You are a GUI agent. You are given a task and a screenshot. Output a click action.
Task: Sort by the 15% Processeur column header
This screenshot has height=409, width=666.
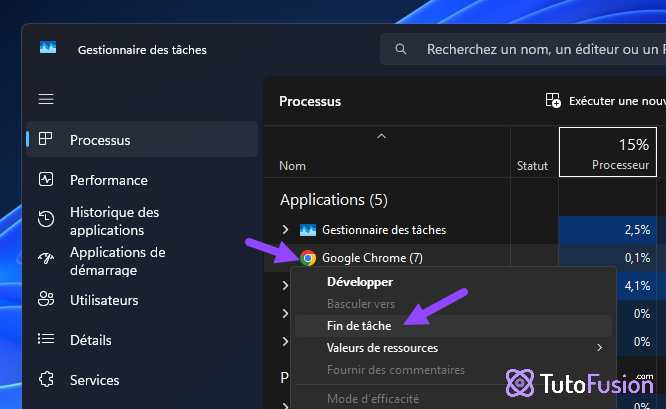click(x=608, y=152)
